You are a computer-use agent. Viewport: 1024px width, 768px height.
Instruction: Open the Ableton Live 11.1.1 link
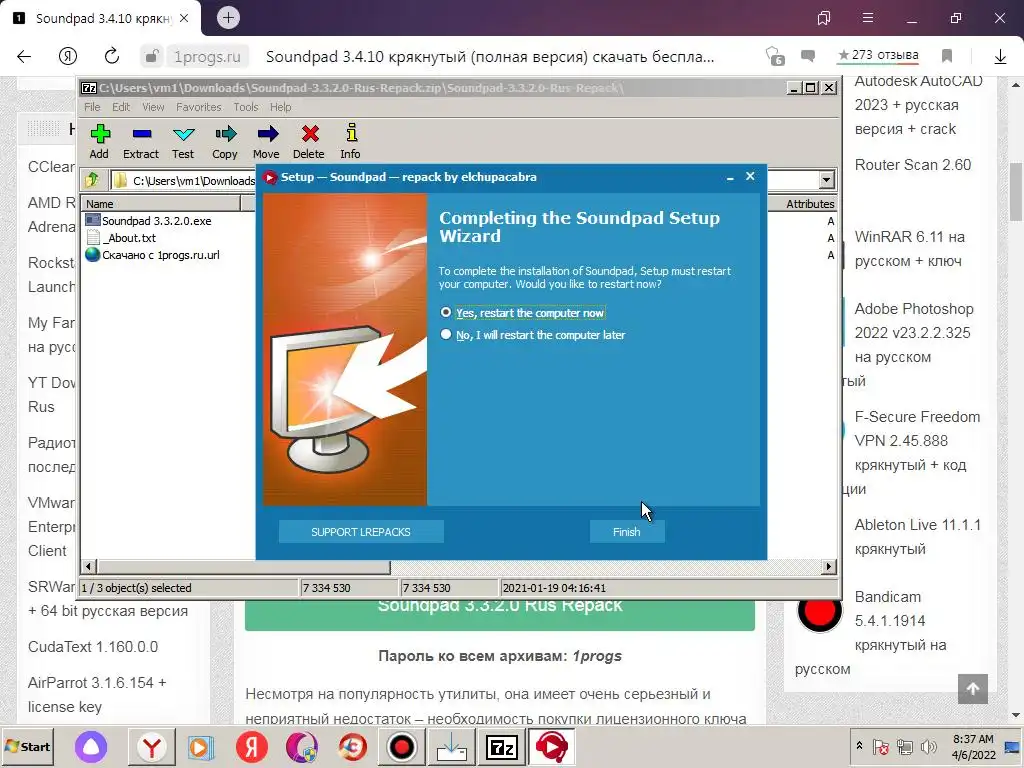(918, 537)
